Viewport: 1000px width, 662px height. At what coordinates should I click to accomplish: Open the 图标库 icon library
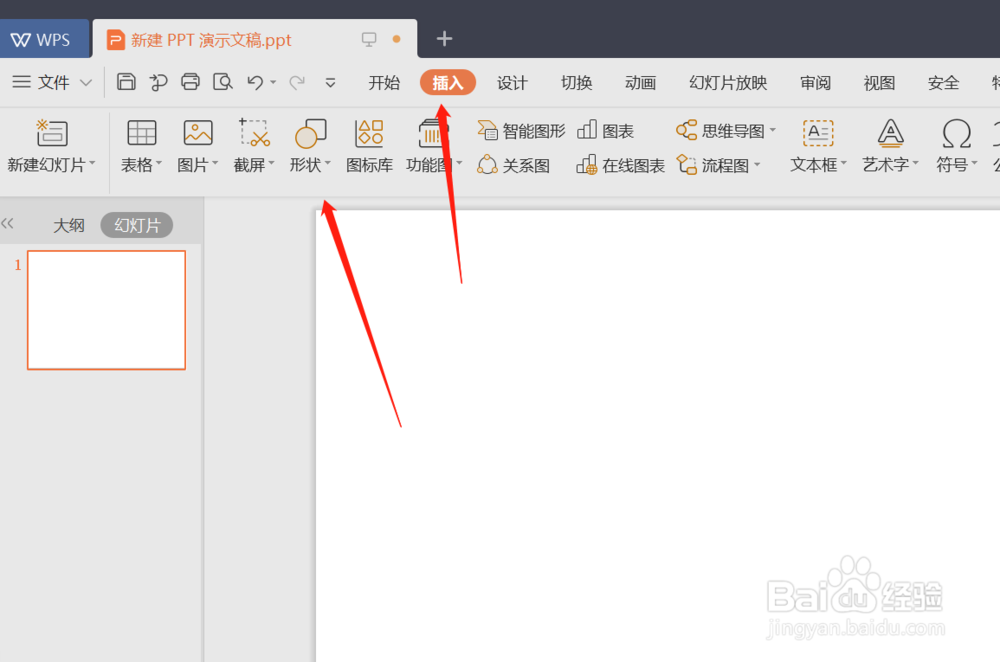click(x=369, y=148)
